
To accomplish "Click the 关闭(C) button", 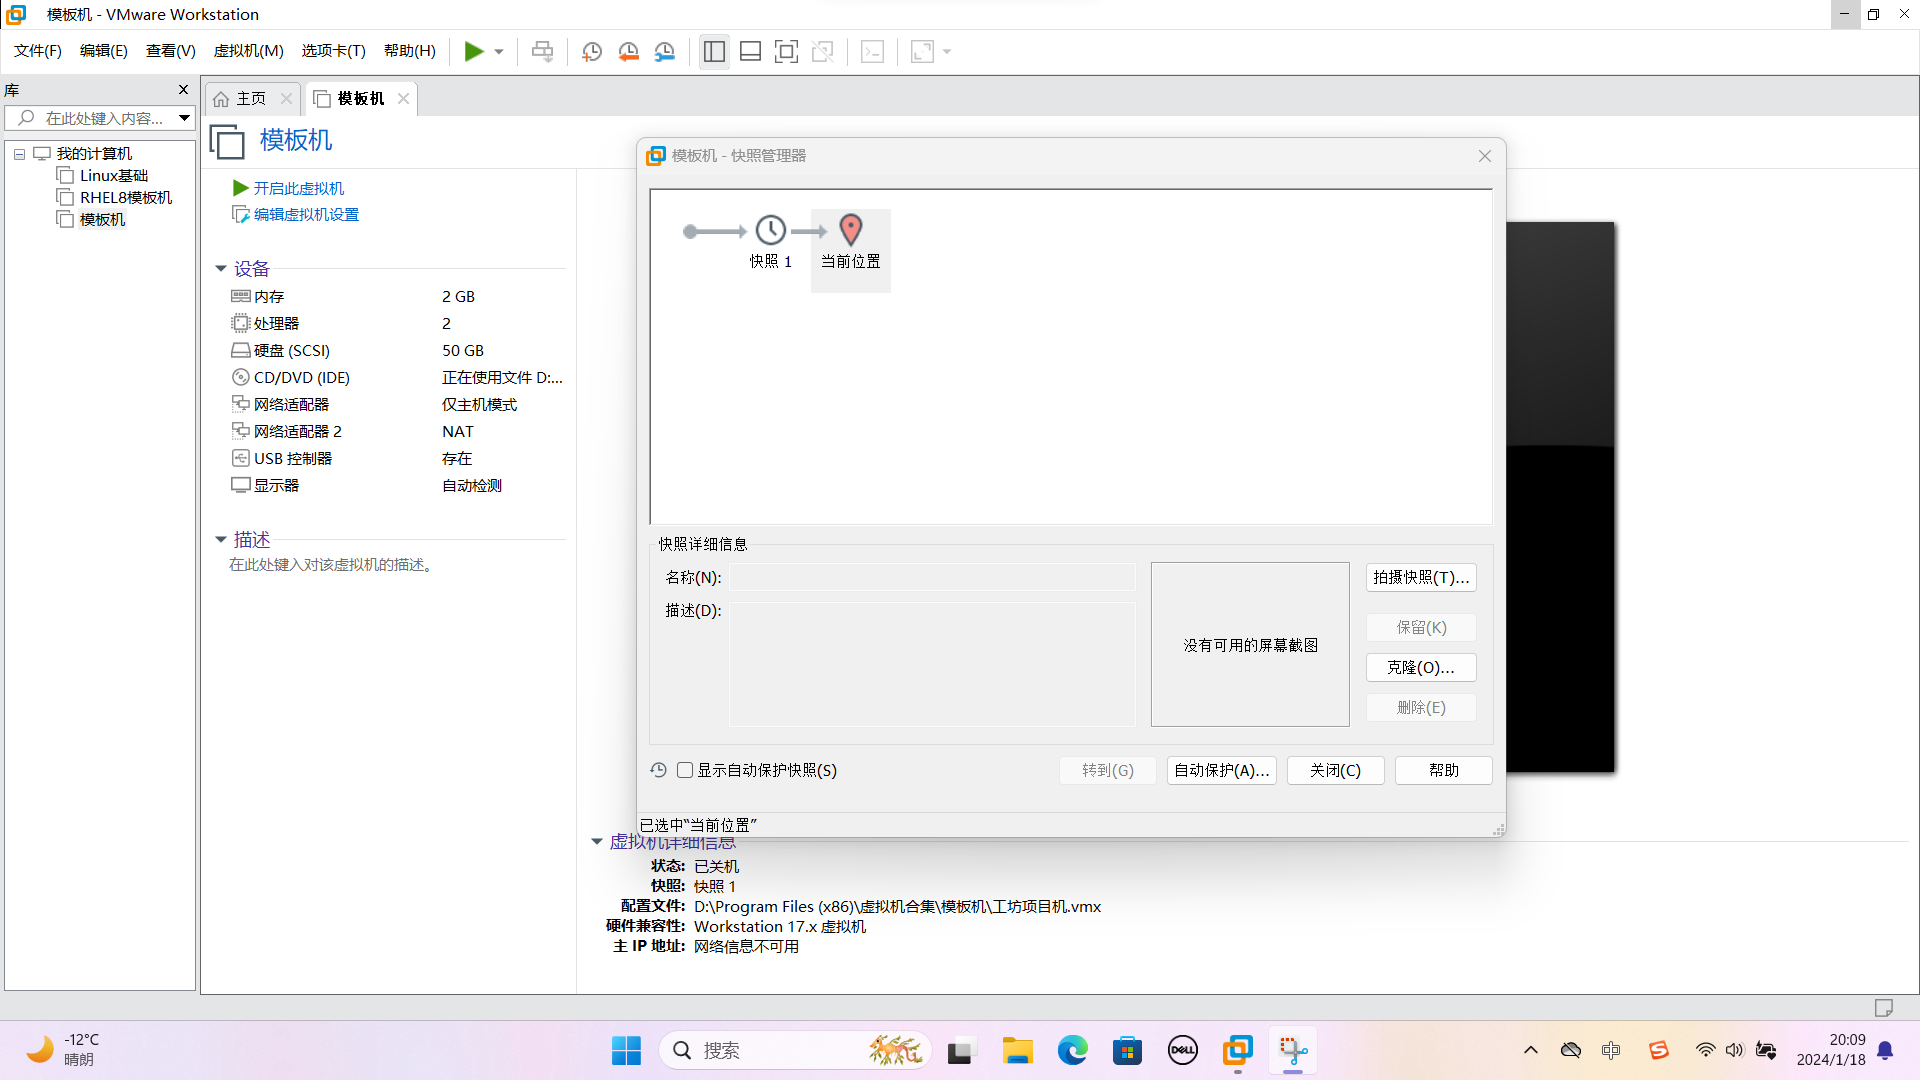I will pyautogui.click(x=1335, y=771).
